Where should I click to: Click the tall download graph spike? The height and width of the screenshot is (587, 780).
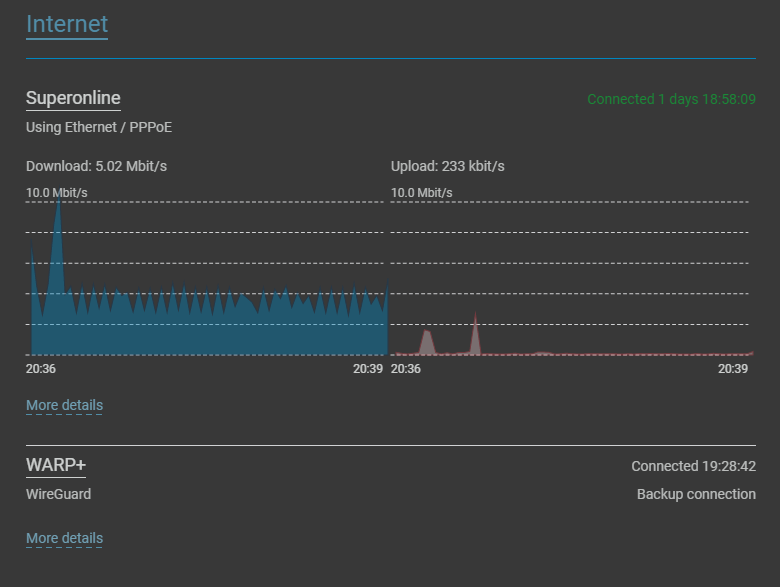pos(58,239)
